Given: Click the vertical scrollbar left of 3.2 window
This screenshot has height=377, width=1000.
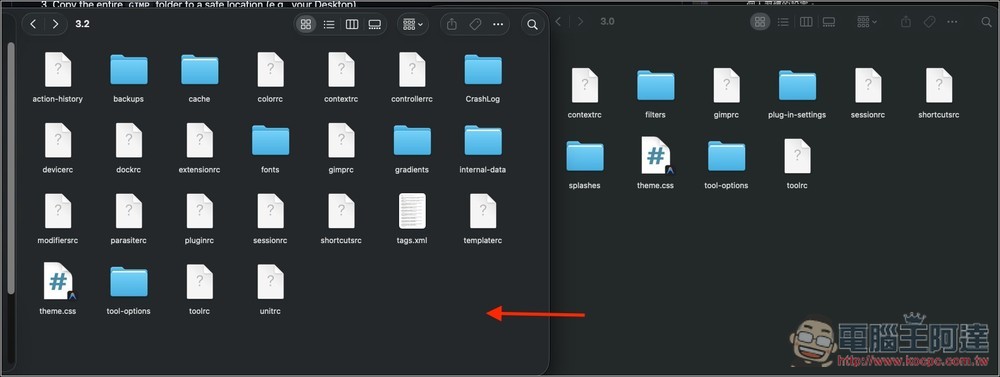Looking at the screenshot, I should click(x=10, y=168).
